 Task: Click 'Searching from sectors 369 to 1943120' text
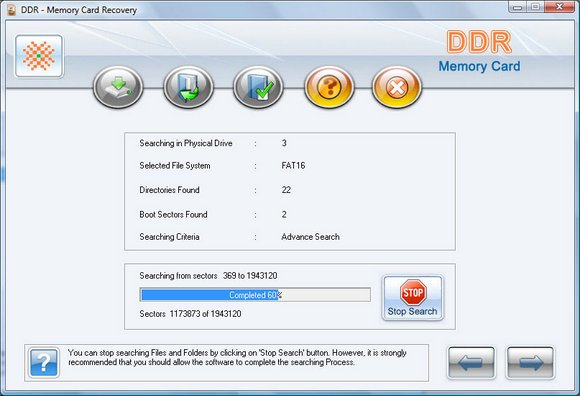[208, 275]
